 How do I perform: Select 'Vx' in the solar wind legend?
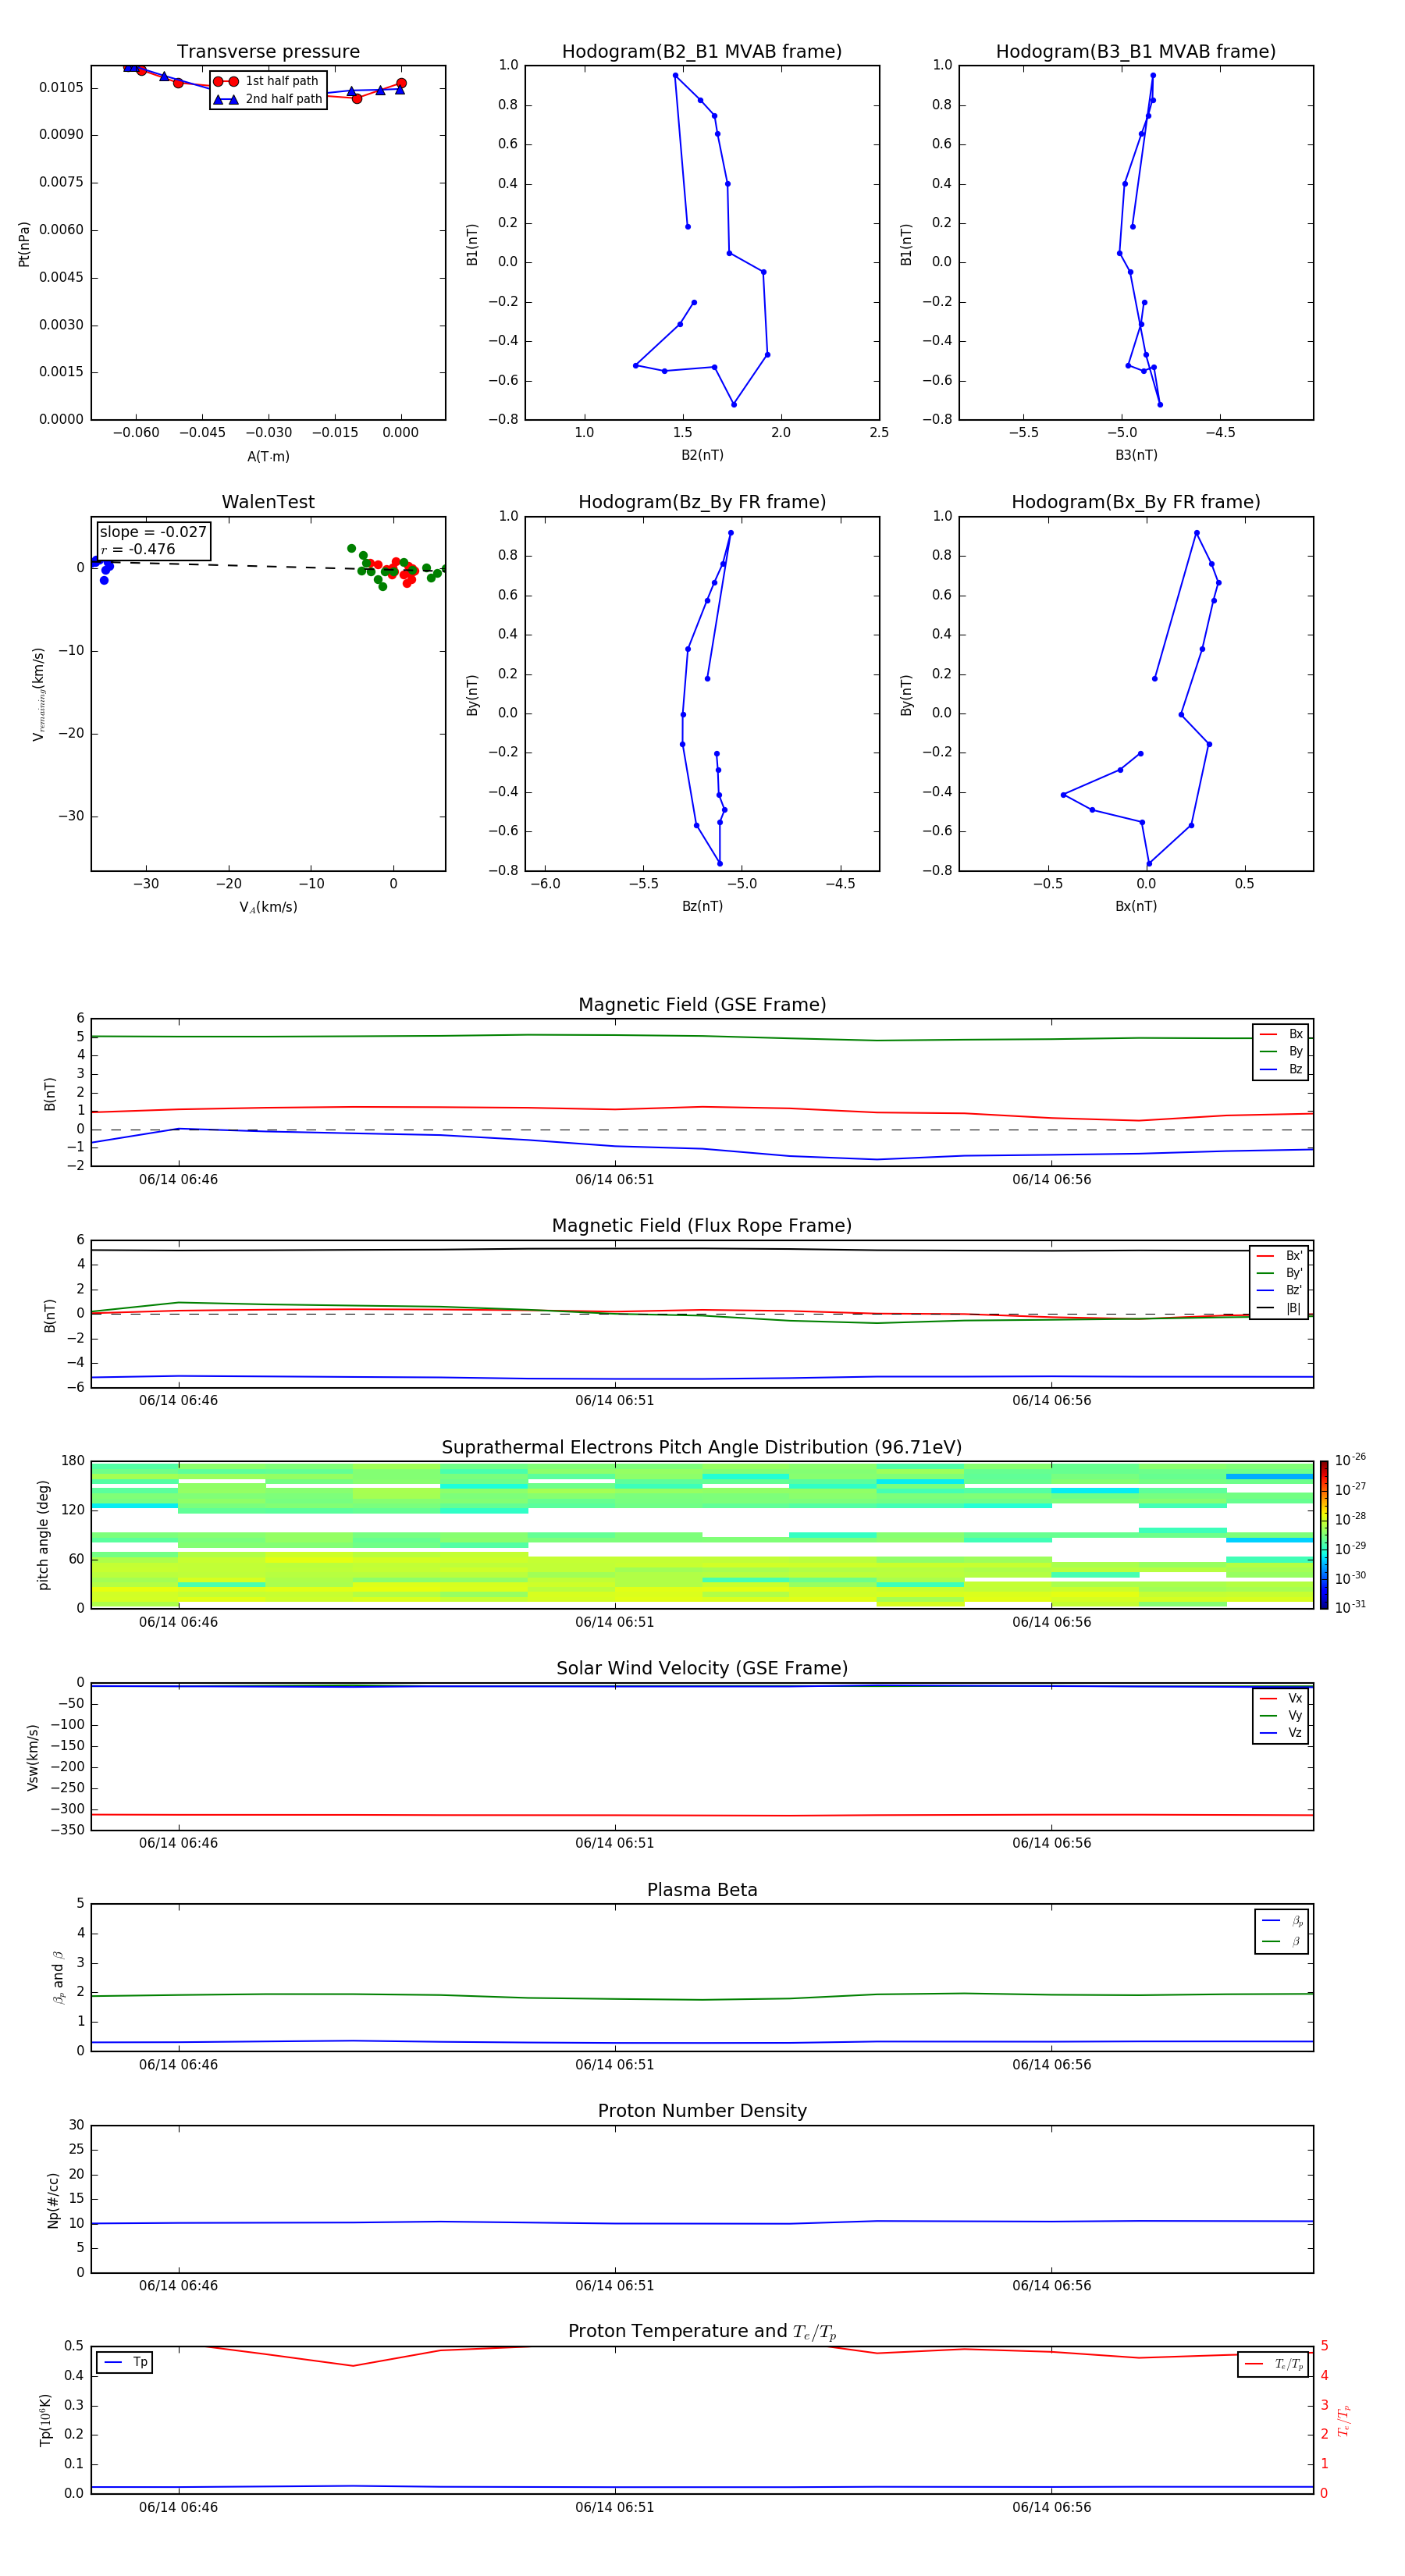(x=1281, y=1698)
